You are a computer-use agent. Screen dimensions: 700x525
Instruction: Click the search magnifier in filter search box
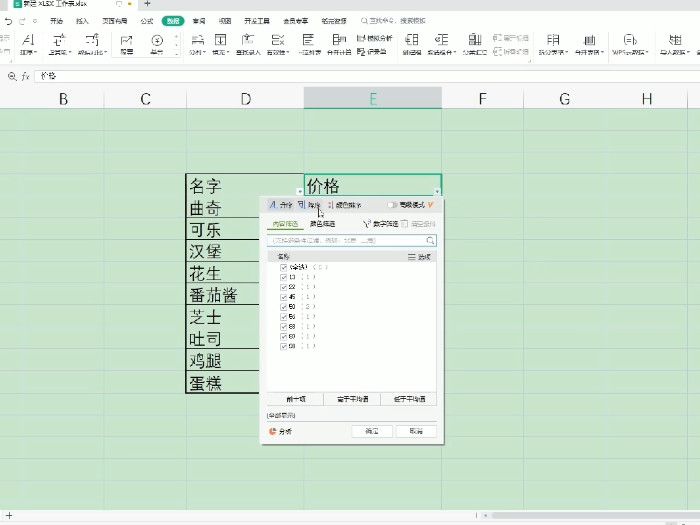(x=430, y=241)
